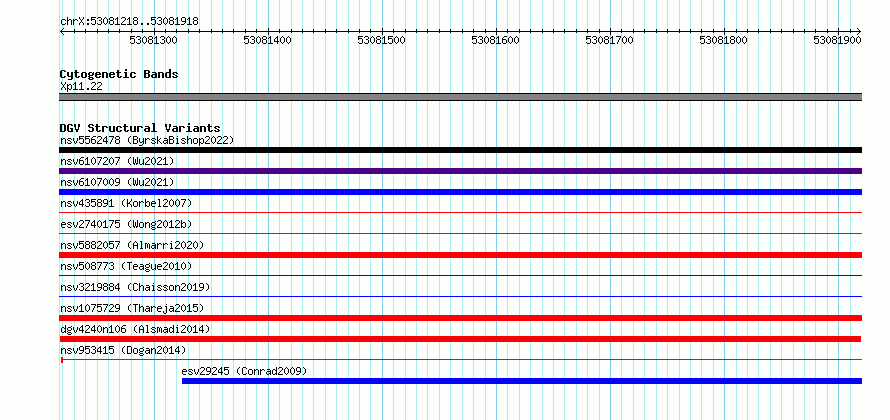Click ruler tick label 53081300
This screenshot has height=420, width=890.
coord(153,40)
